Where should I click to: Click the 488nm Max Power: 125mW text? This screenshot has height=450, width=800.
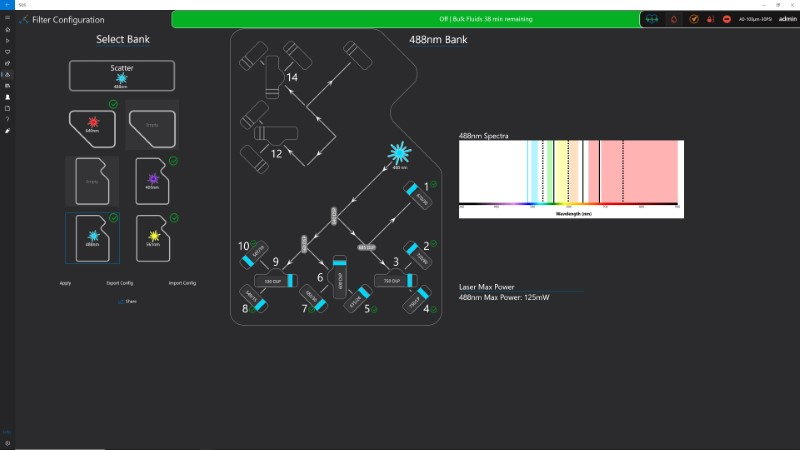coord(504,297)
